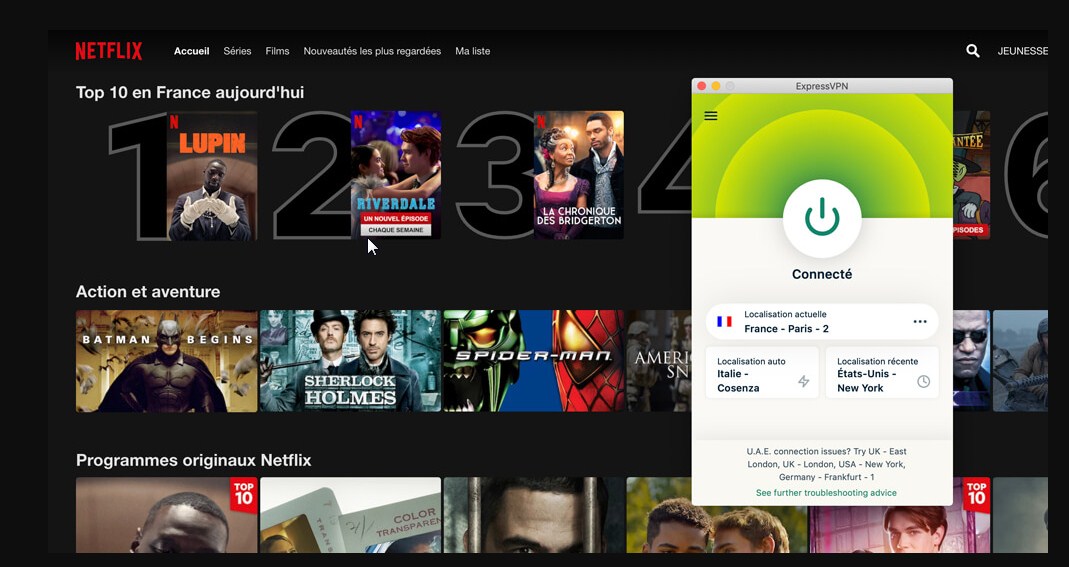1069x567 pixels.
Task: Open Netflix search magnifier icon
Action: 973,51
